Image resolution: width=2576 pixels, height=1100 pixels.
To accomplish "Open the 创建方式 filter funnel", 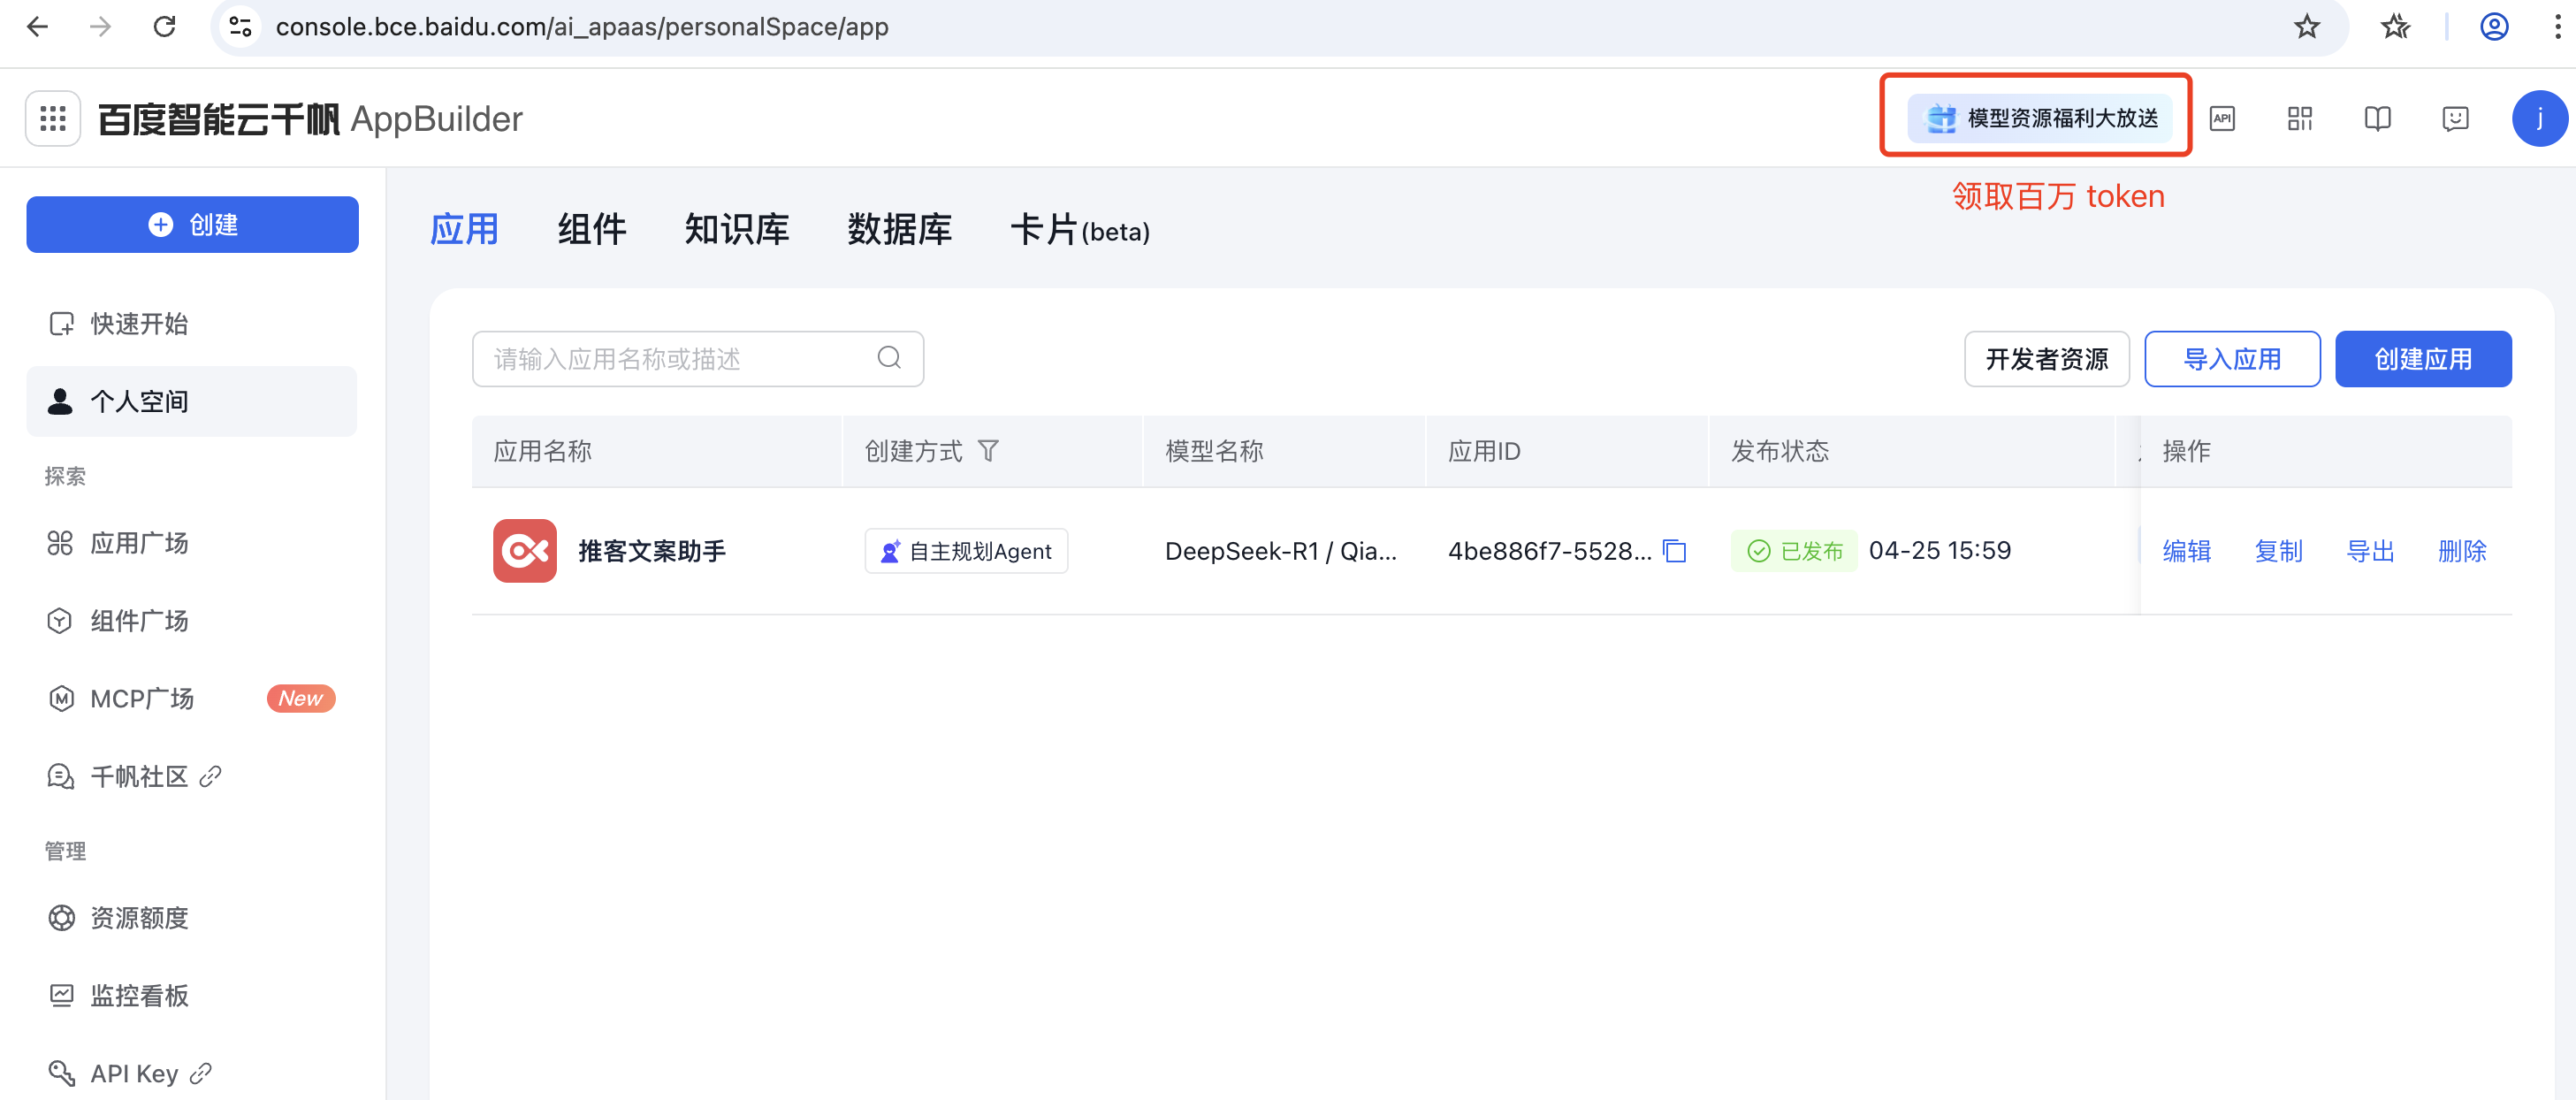I will click(x=988, y=451).
